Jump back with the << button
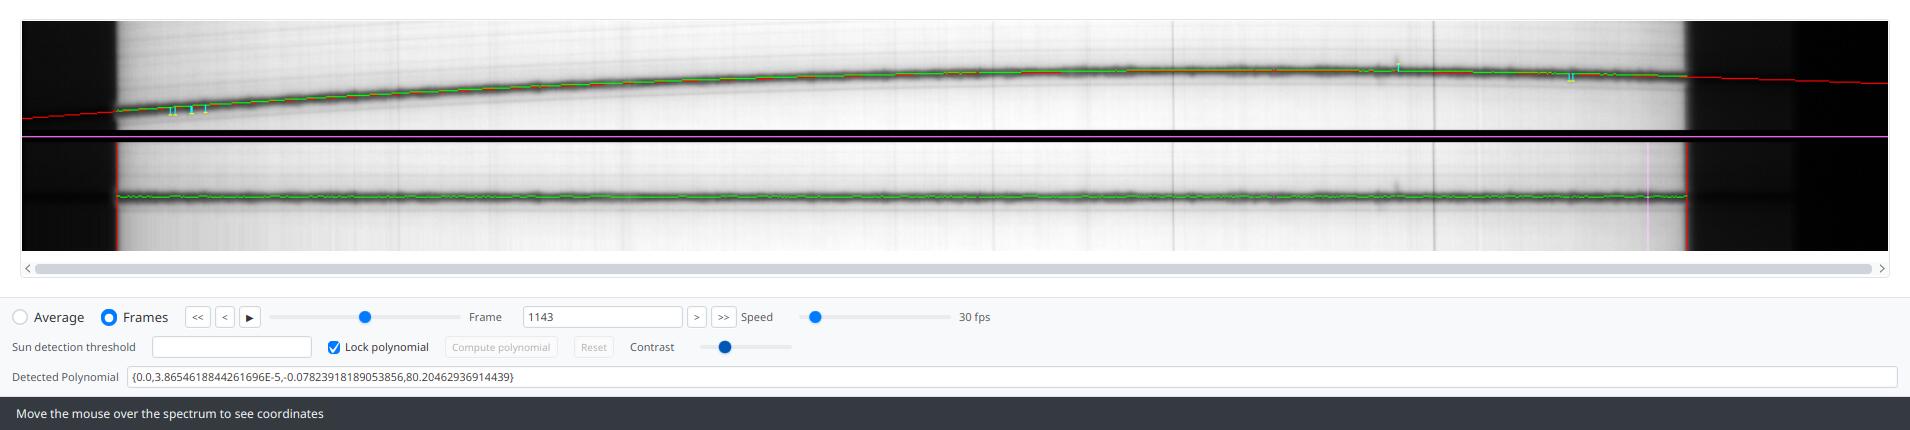This screenshot has width=1910, height=430. coord(198,317)
